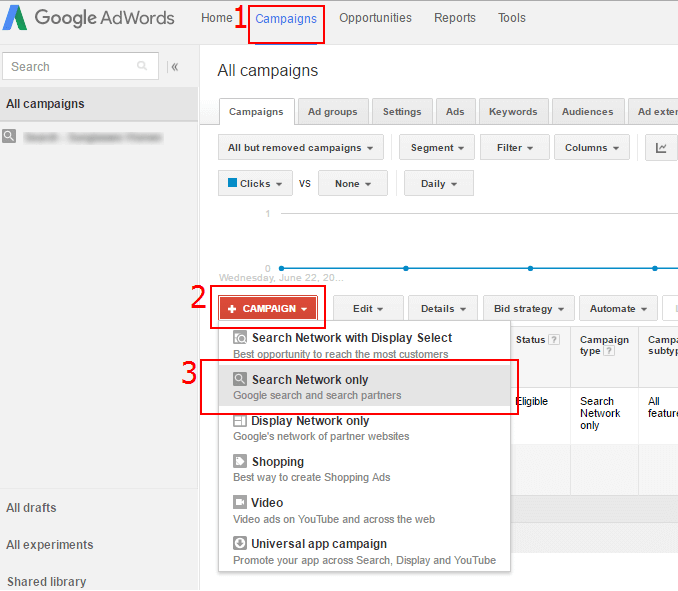This screenshot has width=678, height=591.
Task: Choose Search Network with Display Select option
Action: tap(364, 345)
